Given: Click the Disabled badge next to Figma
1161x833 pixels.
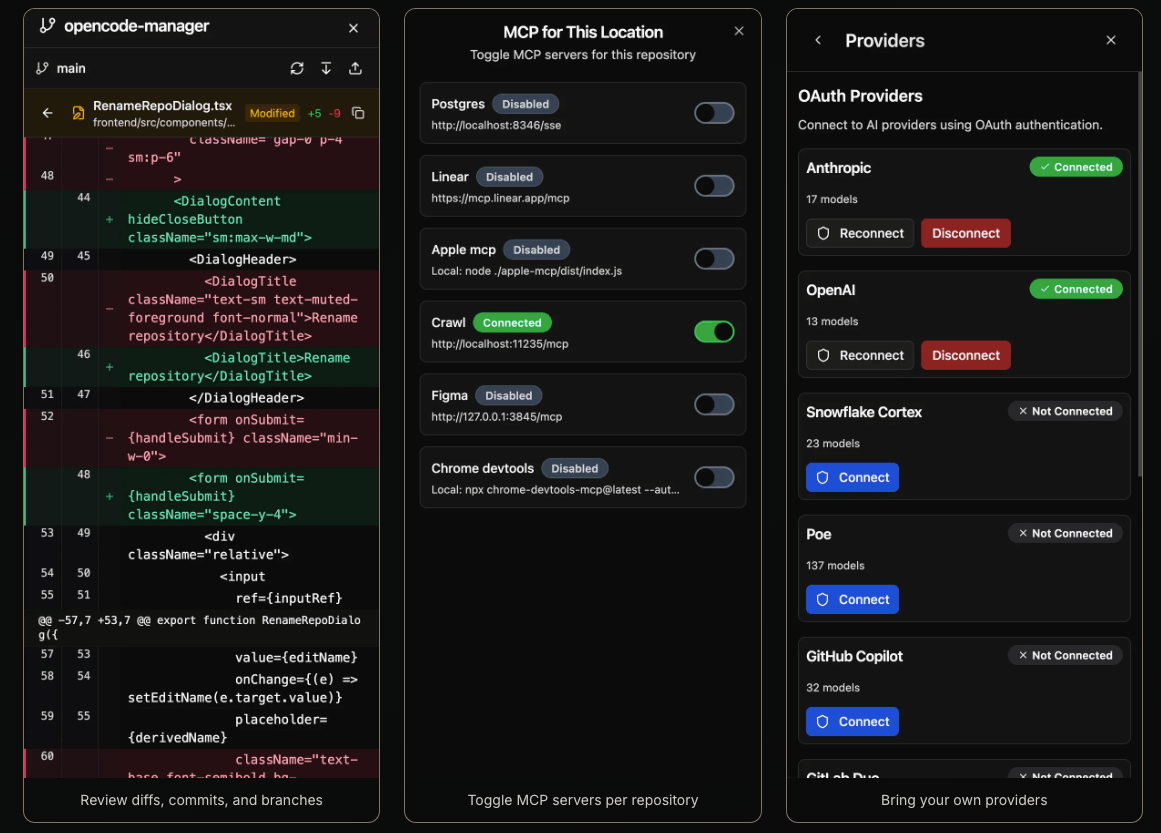Looking at the screenshot, I should tap(509, 395).
